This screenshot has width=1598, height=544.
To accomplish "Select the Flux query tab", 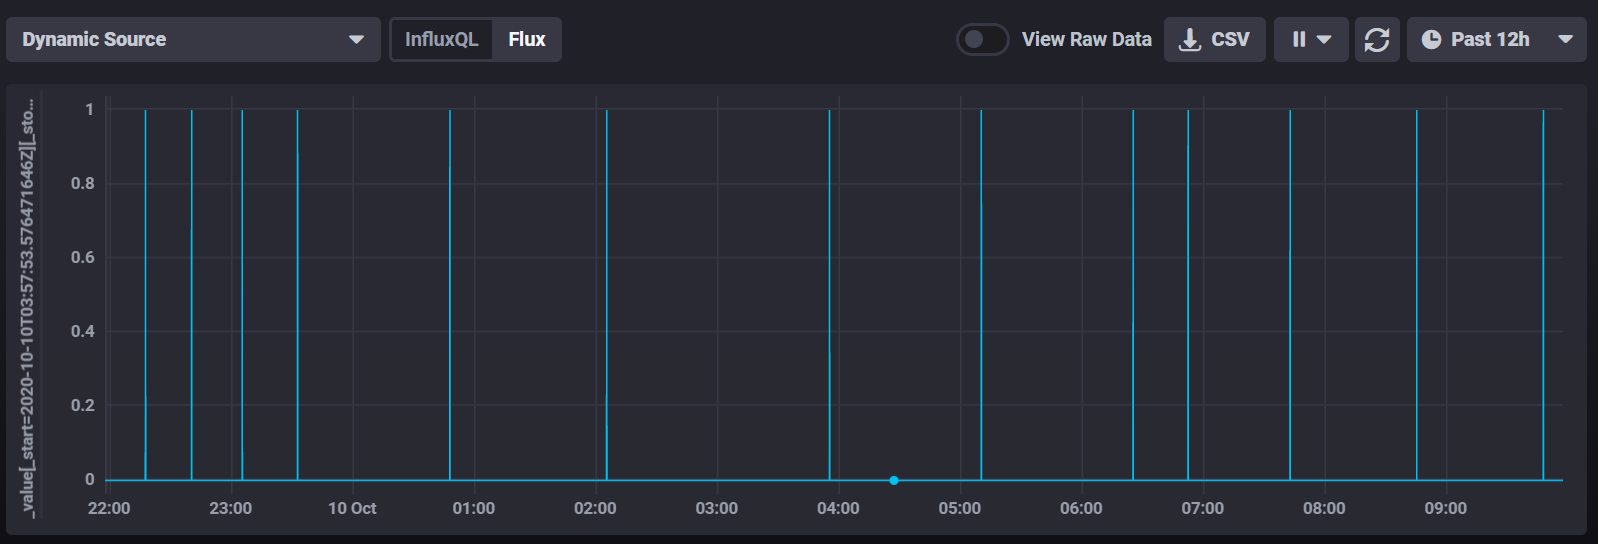I will [527, 39].
